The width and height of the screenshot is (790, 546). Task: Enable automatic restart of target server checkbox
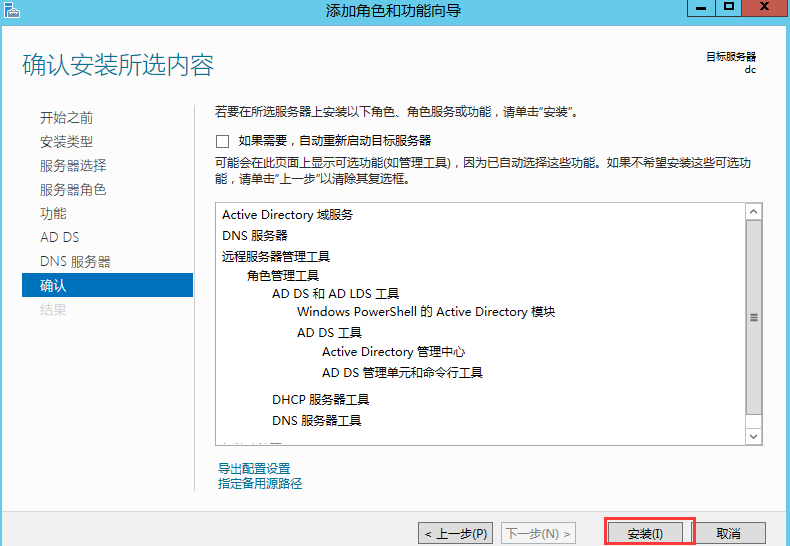click(222, 141)
